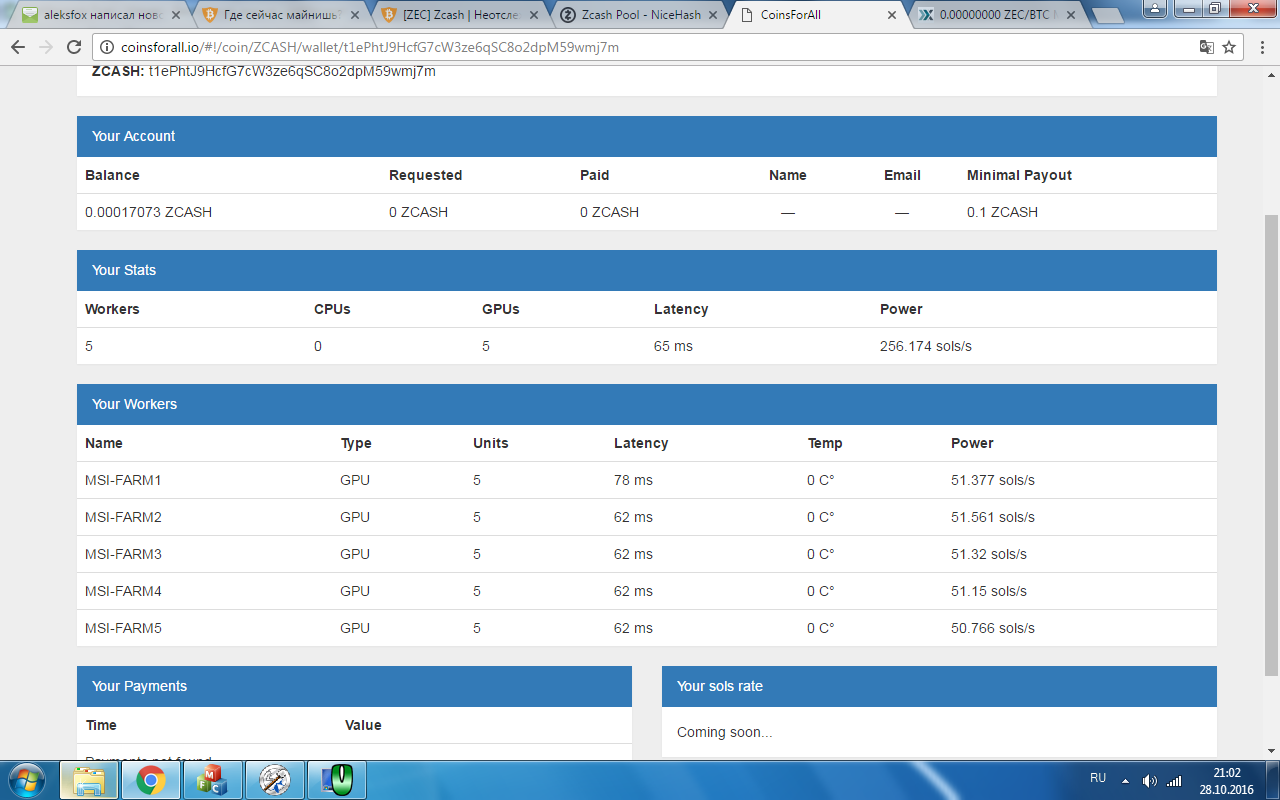Screen dimensions: 1280x800
Task: Click worker name MSI-FARM2
Action: (123, 517)
